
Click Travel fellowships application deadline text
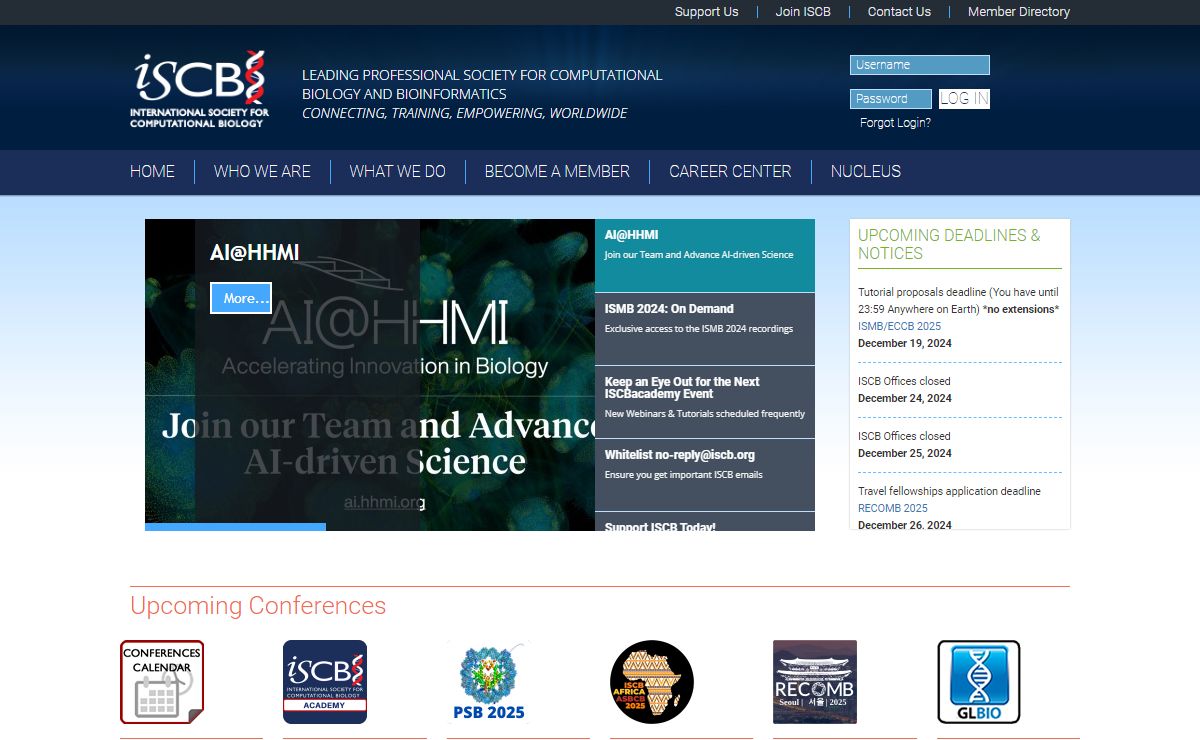pos(949,491)
